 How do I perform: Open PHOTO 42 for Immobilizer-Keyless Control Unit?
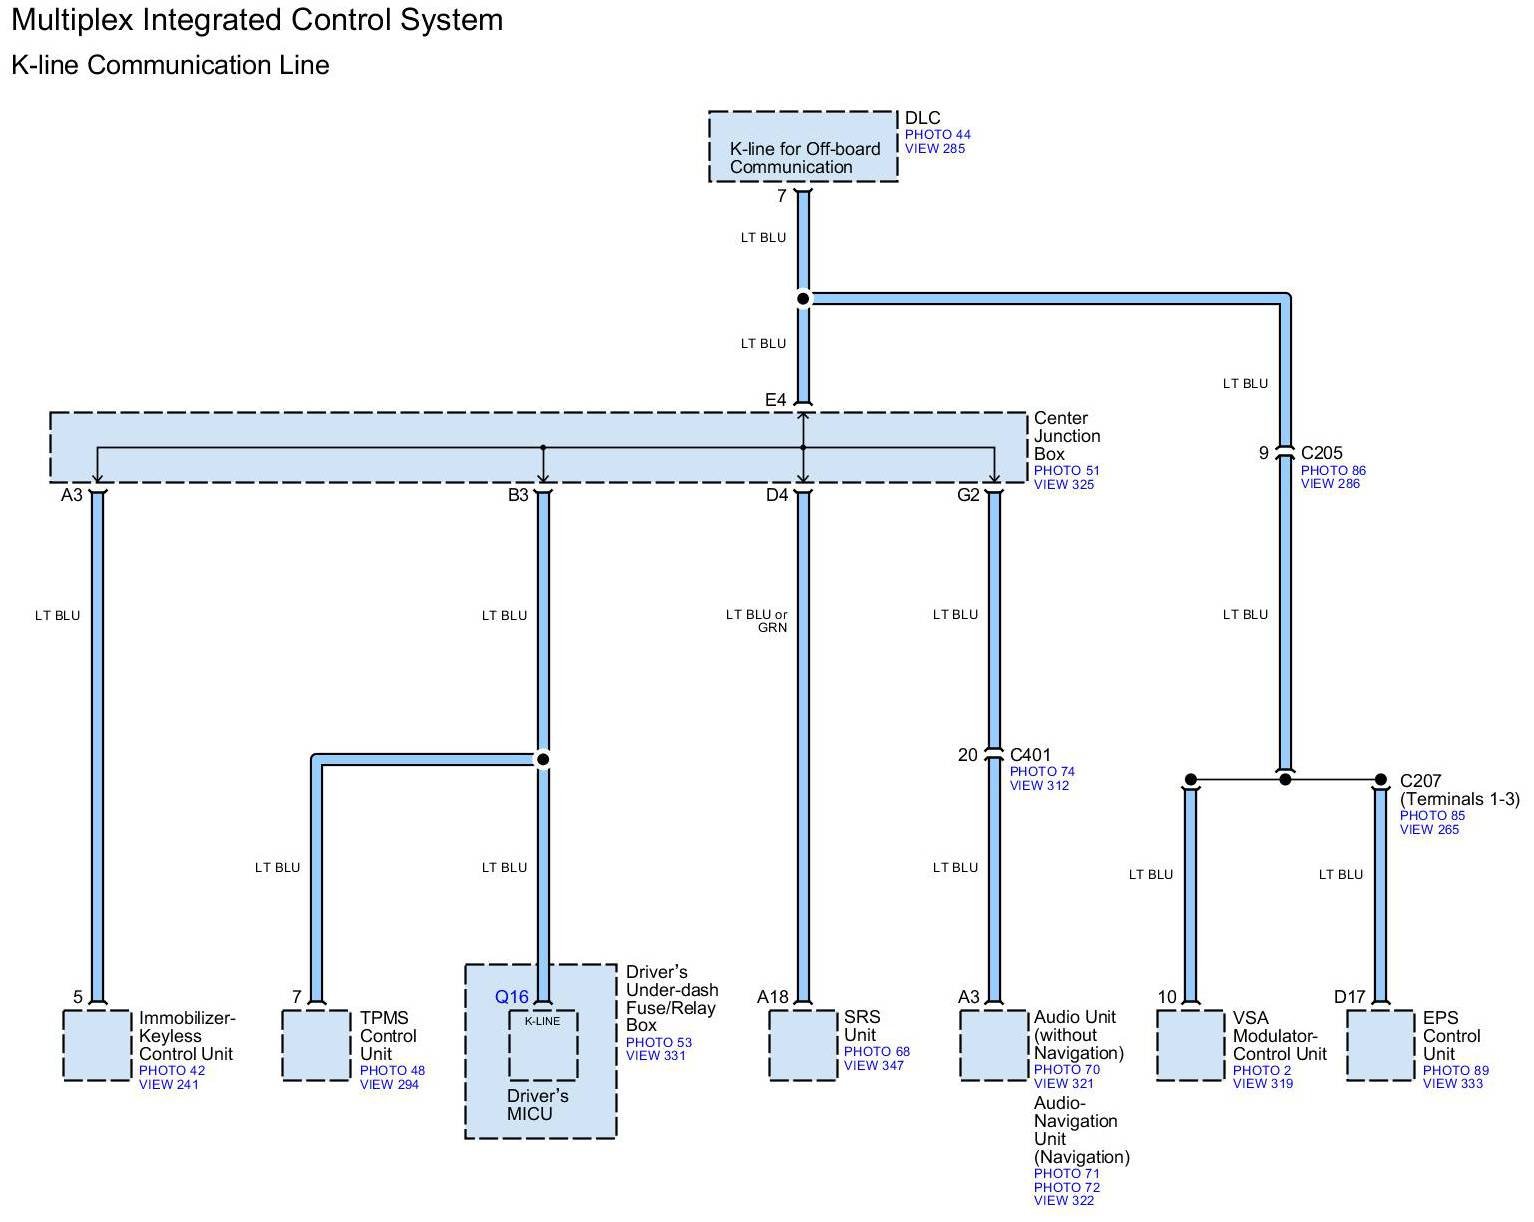(x=171, y=1071)
